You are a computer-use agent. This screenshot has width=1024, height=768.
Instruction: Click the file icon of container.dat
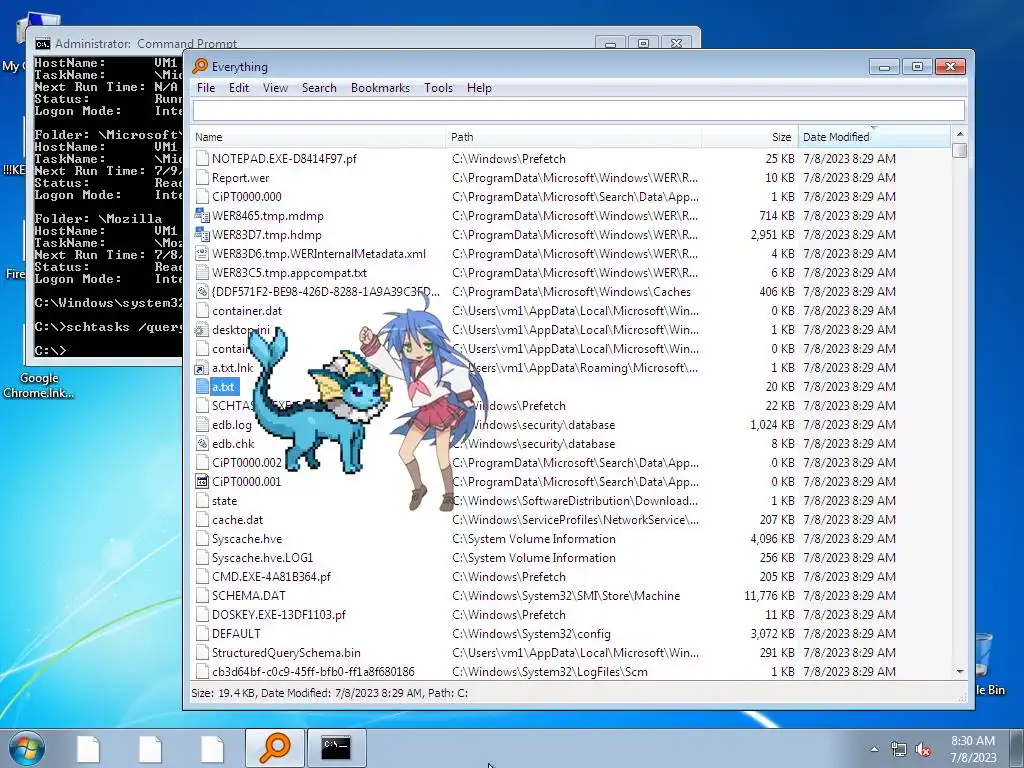pos(202,311)
